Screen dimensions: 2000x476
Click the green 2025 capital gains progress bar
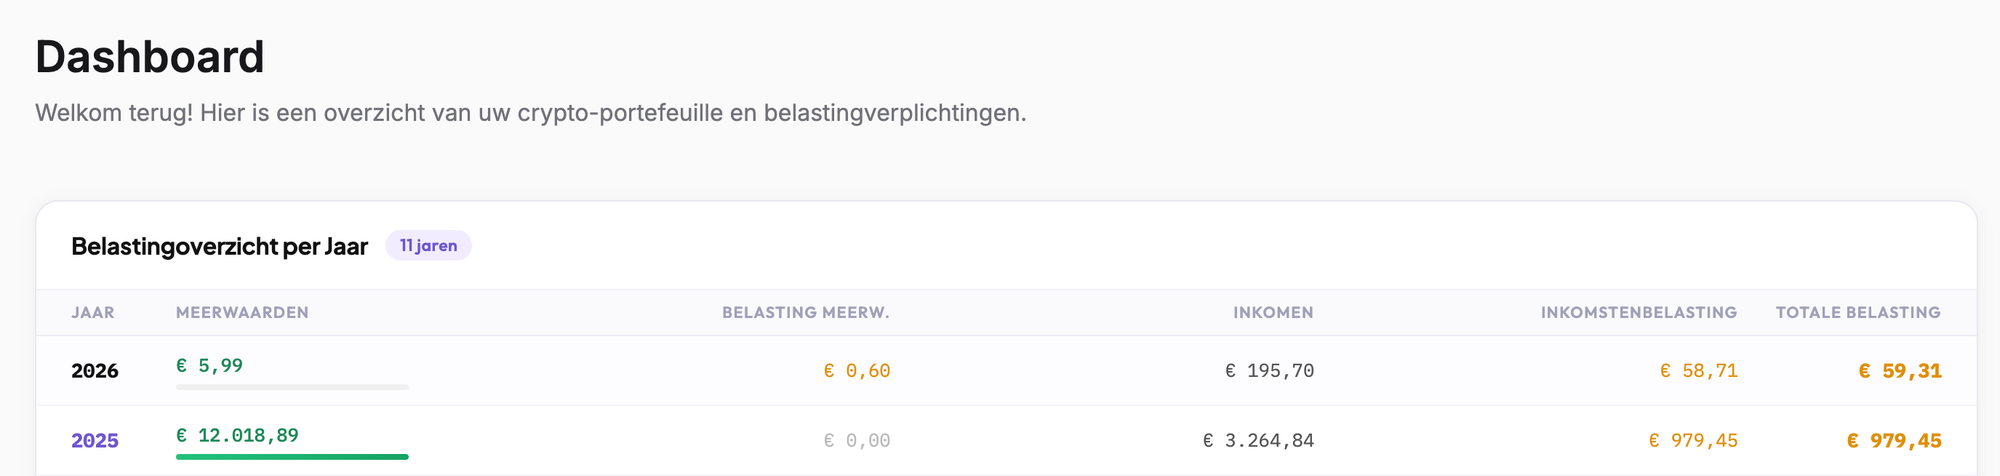pyautogui.click(x=292, y=457)
